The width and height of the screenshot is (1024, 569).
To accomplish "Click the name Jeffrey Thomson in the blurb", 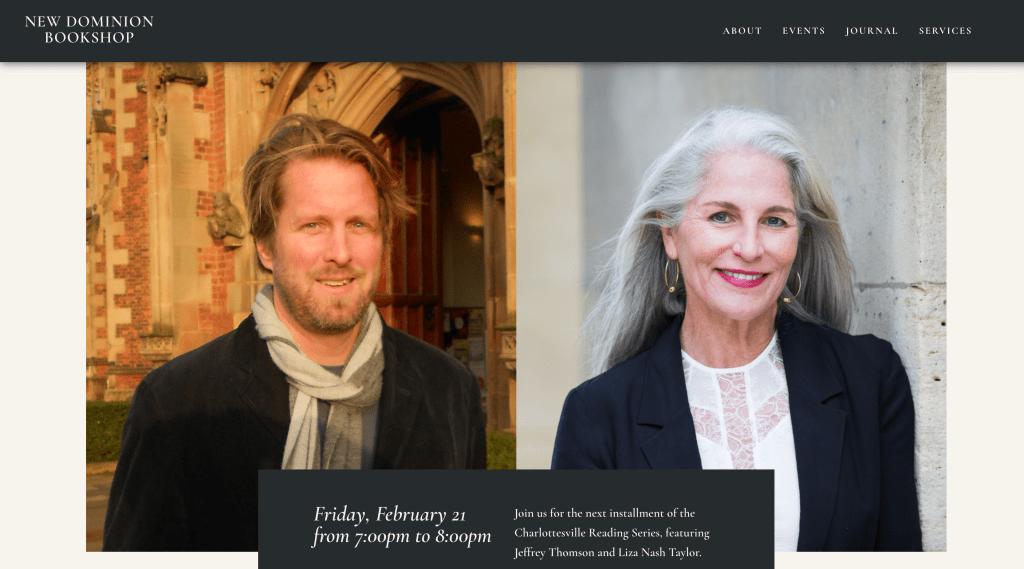I will tap(554, 552).
